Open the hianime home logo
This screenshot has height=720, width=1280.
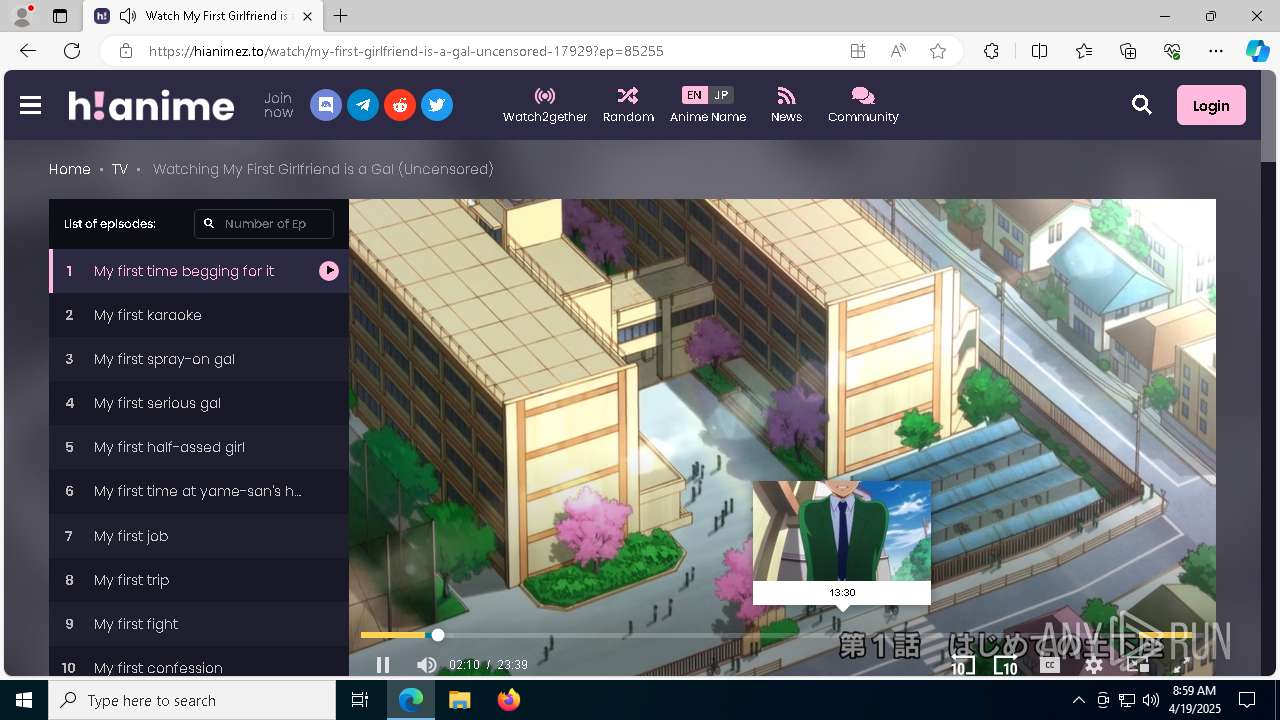point(151,105)
